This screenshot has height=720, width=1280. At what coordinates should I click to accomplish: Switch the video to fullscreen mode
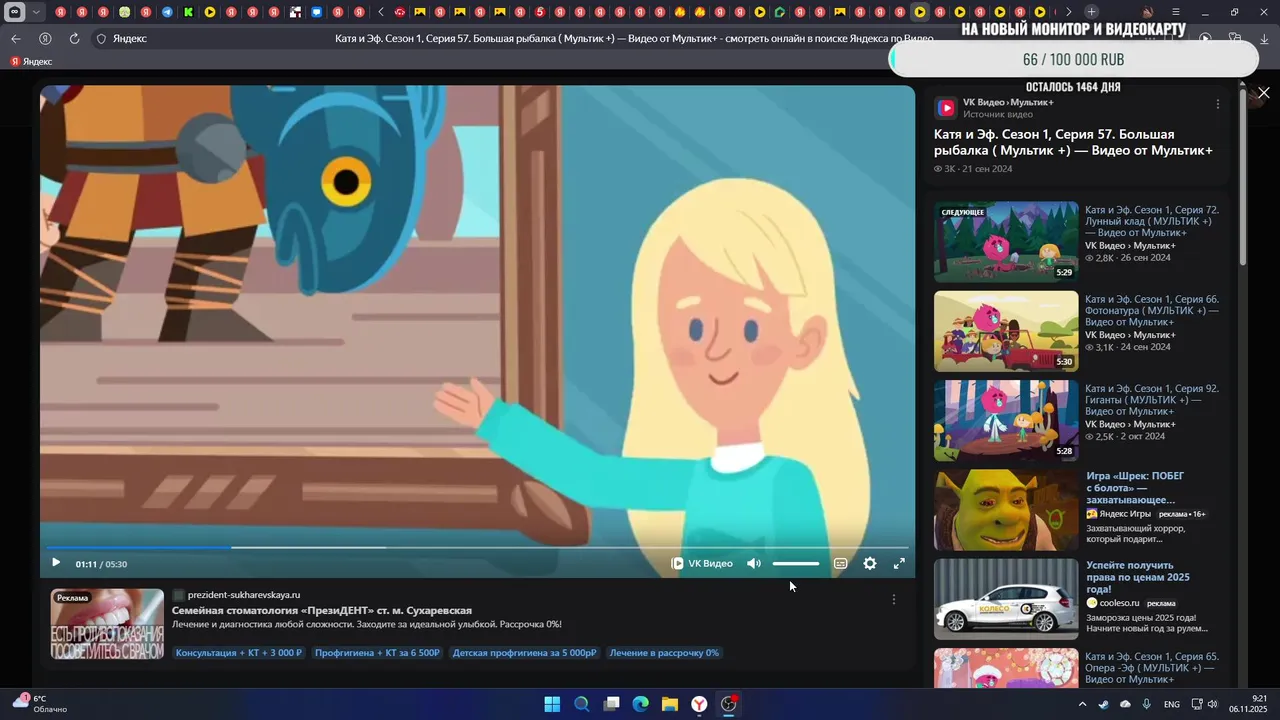[899, 563]
